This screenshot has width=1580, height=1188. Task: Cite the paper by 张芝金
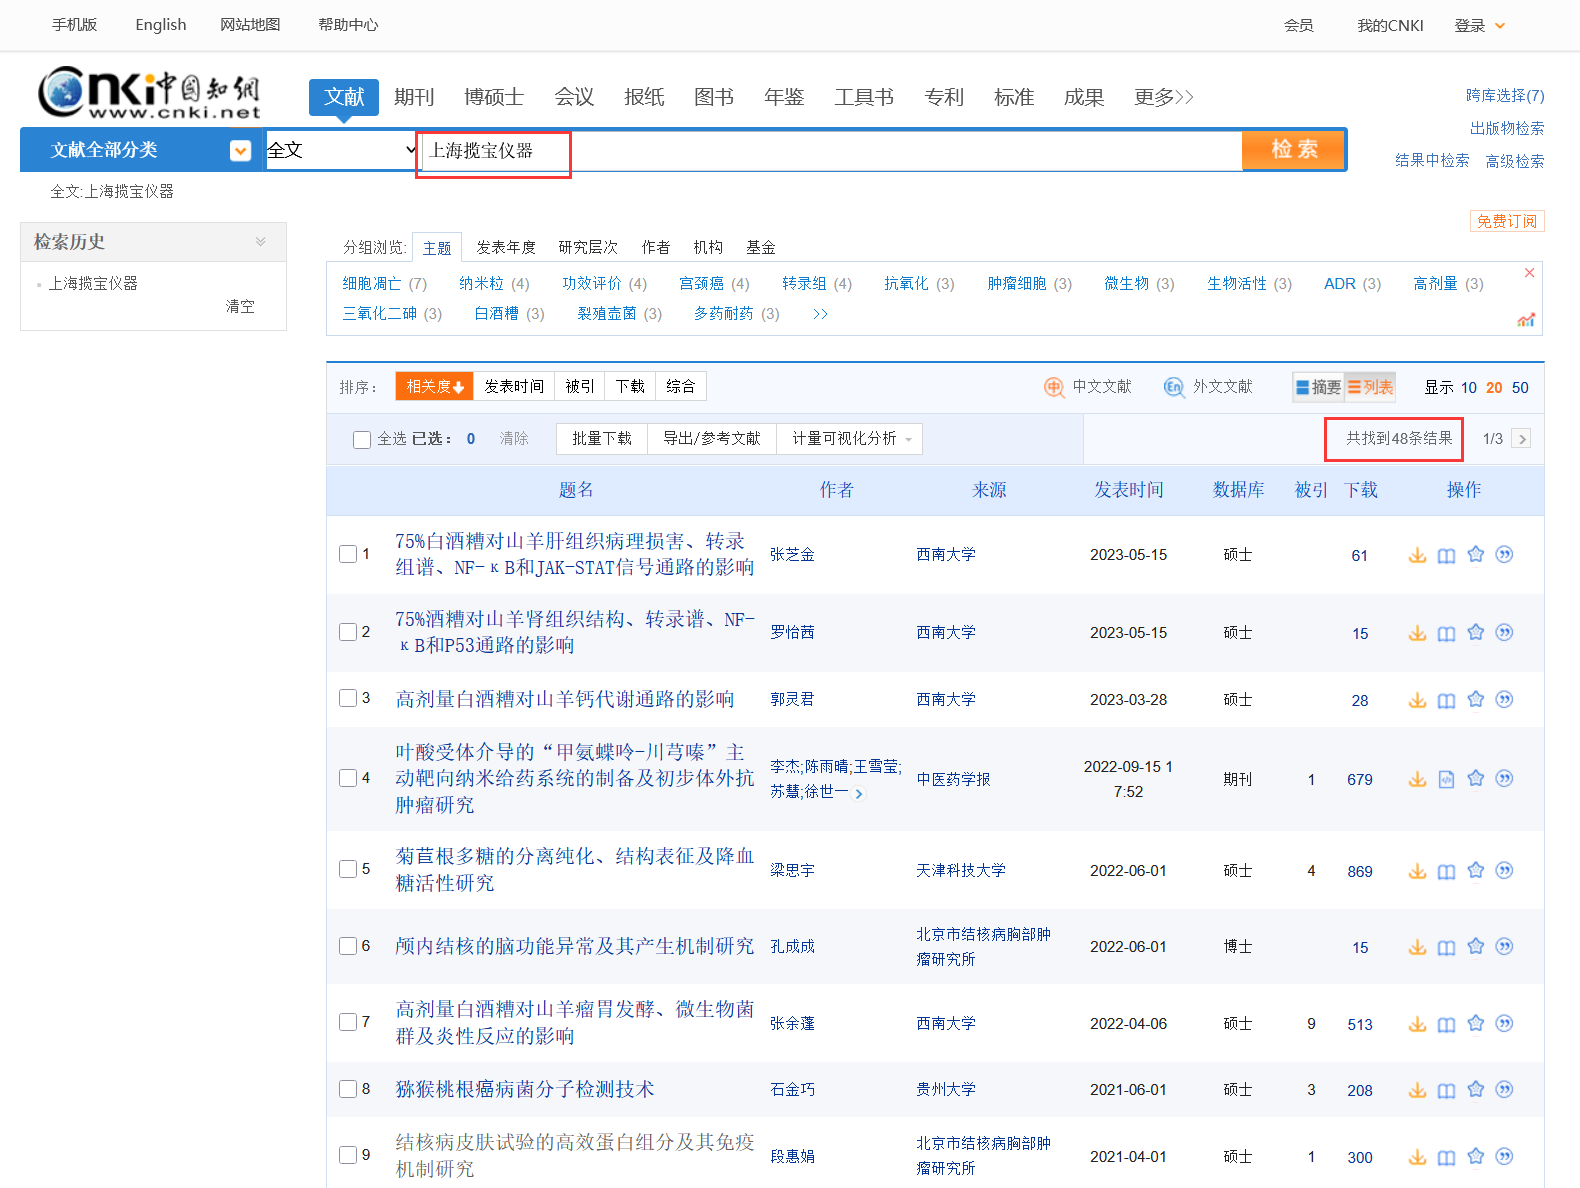click(1504, 554)
